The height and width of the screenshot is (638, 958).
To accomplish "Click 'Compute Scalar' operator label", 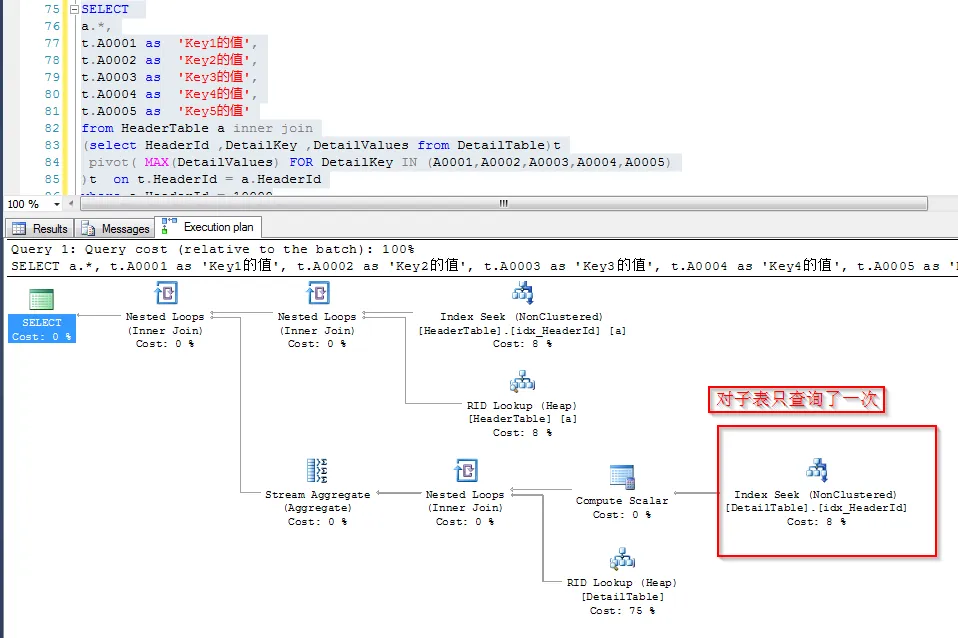I will click(x=622, y=500).
